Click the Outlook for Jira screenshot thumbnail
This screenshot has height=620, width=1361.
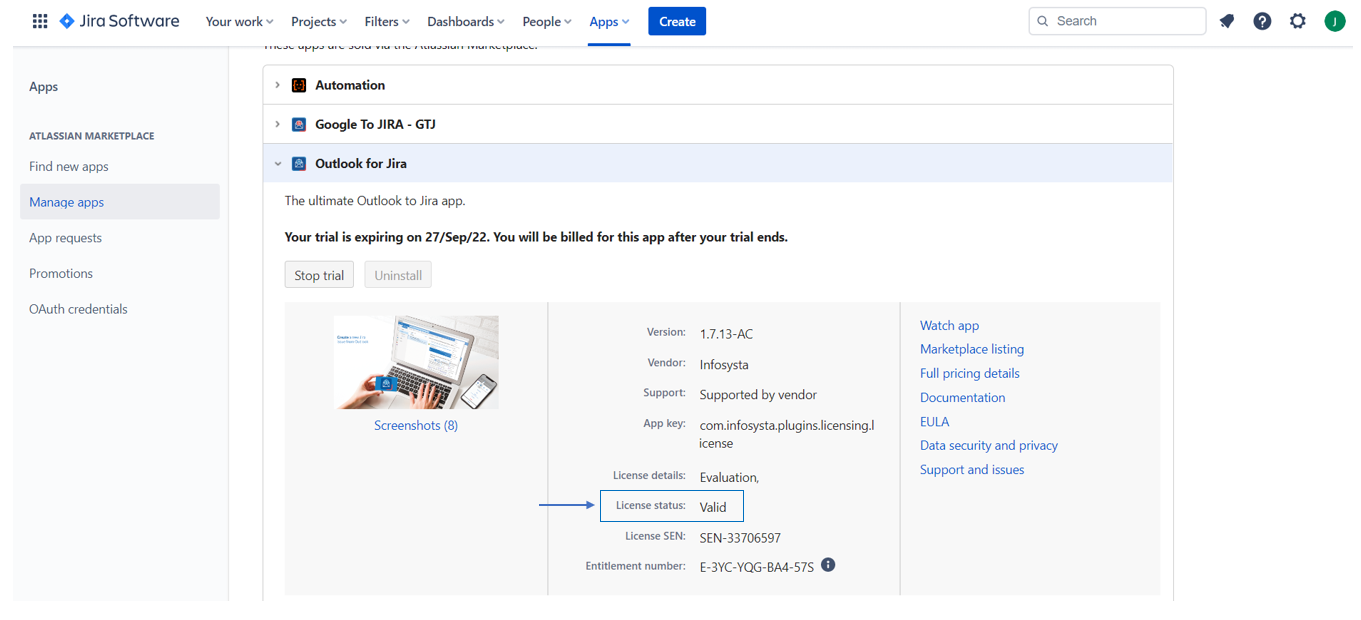pos(416,362)
